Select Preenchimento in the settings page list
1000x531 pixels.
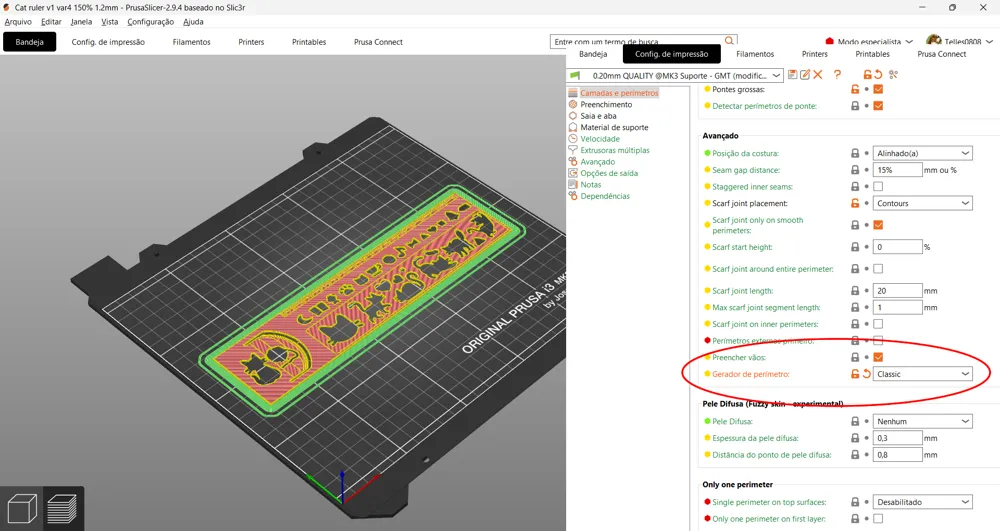click(606, 105)
